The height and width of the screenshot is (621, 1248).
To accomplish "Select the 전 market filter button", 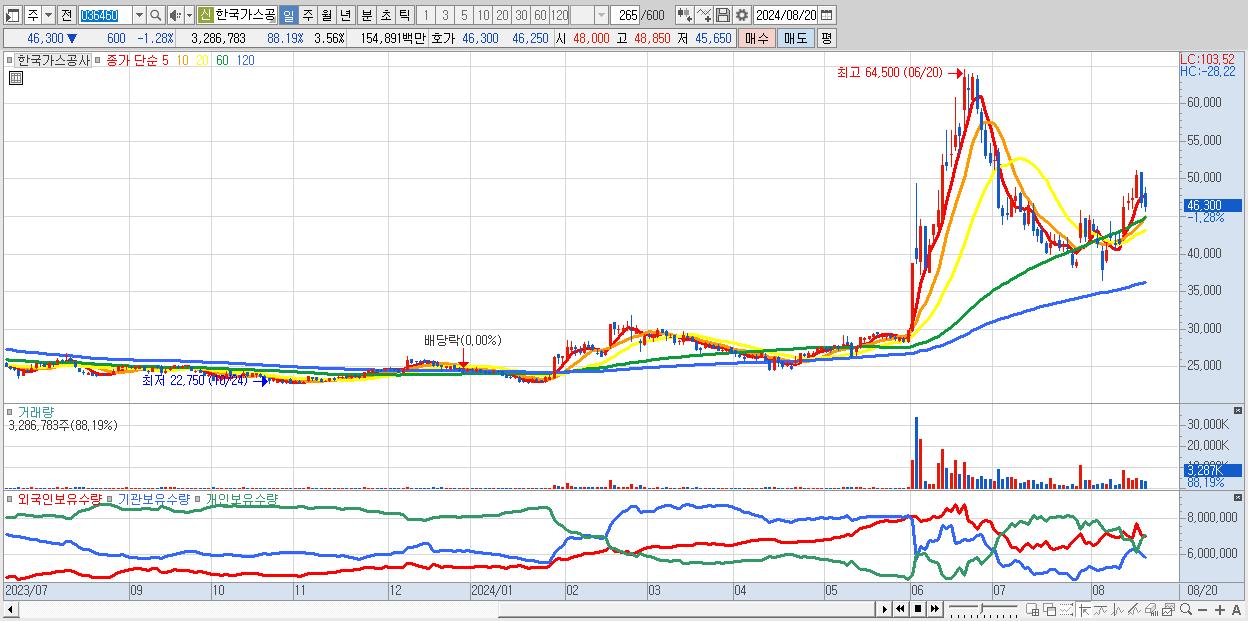I will 66,15.
